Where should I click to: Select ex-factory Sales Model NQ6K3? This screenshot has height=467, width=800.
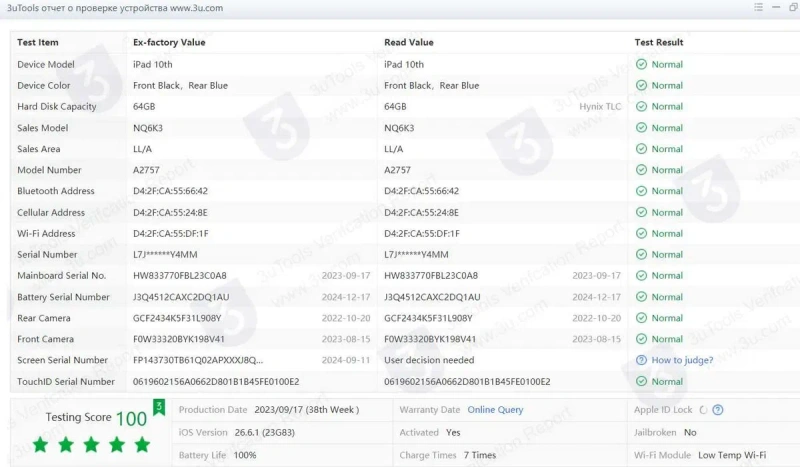148,128
